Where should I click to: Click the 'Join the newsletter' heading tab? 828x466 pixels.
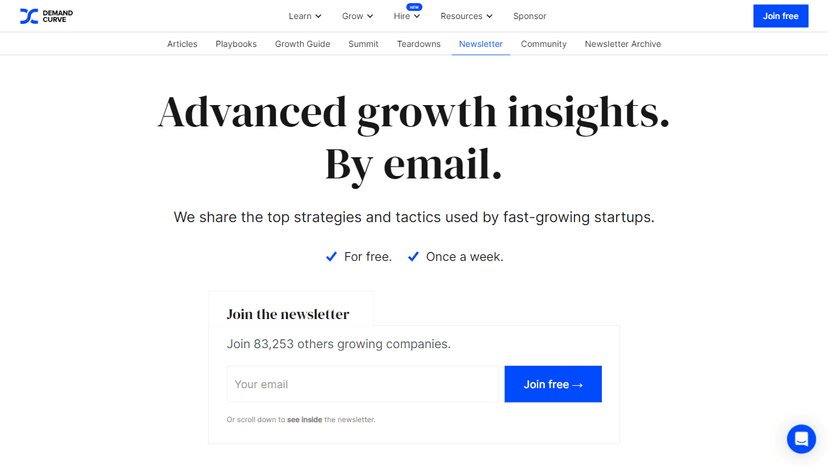coord(288,314)
